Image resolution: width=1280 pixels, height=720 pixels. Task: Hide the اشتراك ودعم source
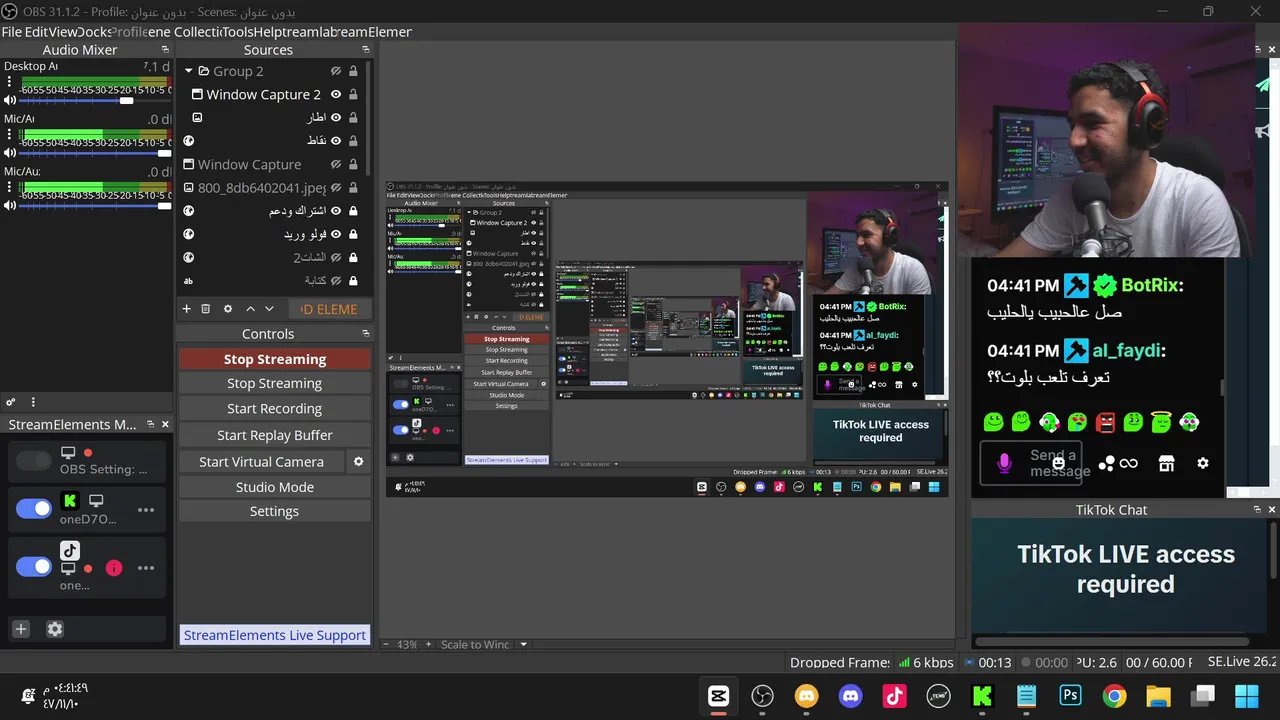point(336,211)
